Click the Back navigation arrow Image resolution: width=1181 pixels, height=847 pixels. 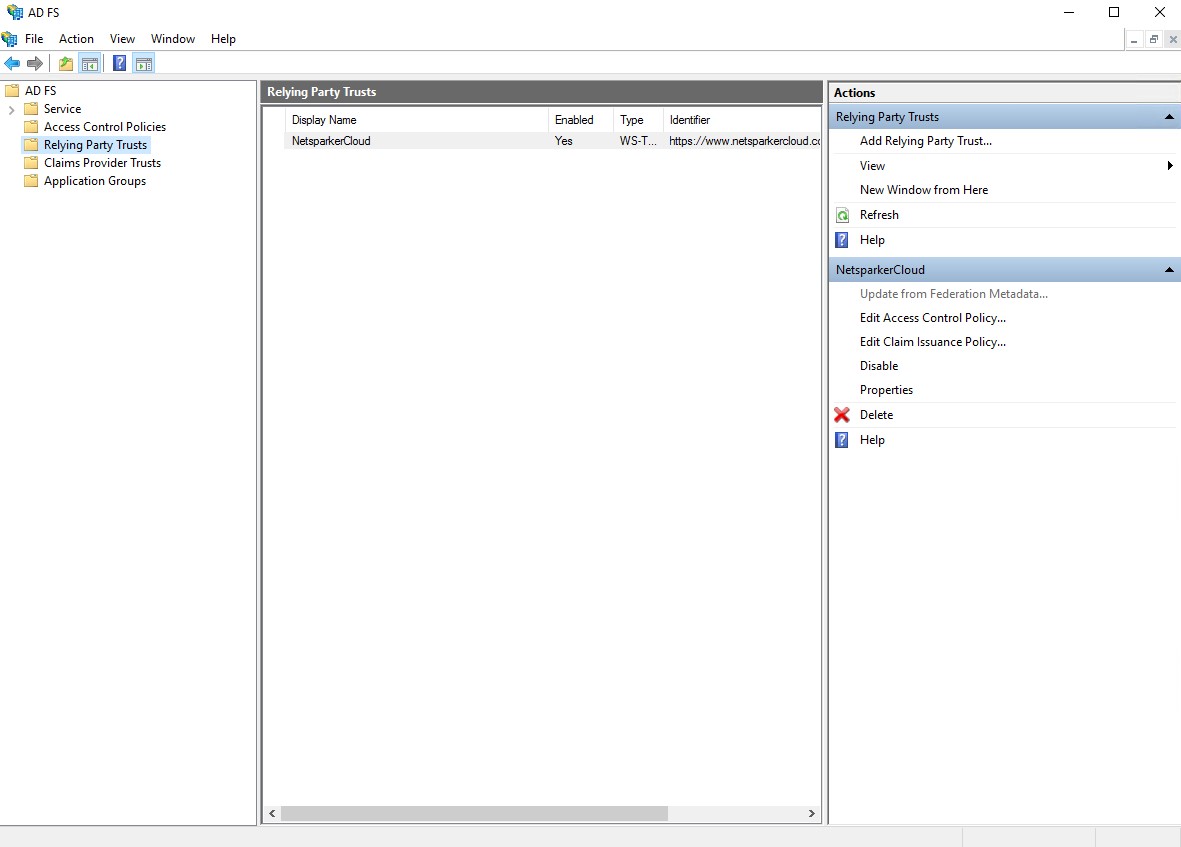pos(12,63)
